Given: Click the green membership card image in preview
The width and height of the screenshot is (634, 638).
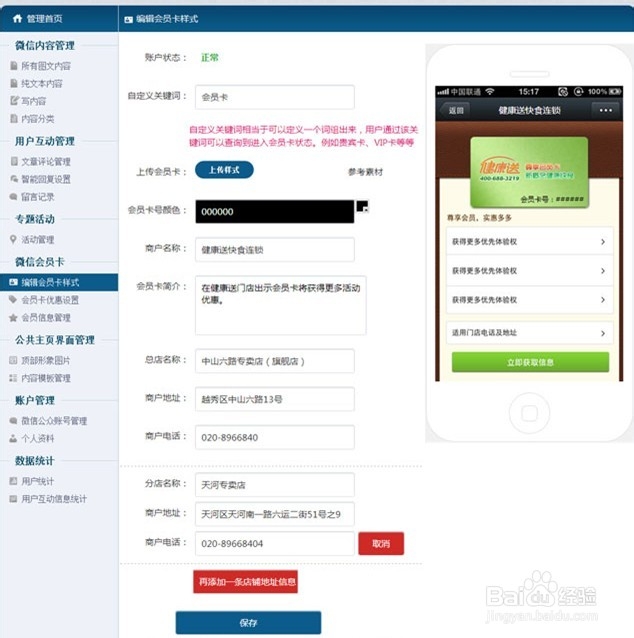Looking at the screenshot, I should pyautogui.click(x=529, y=173).
